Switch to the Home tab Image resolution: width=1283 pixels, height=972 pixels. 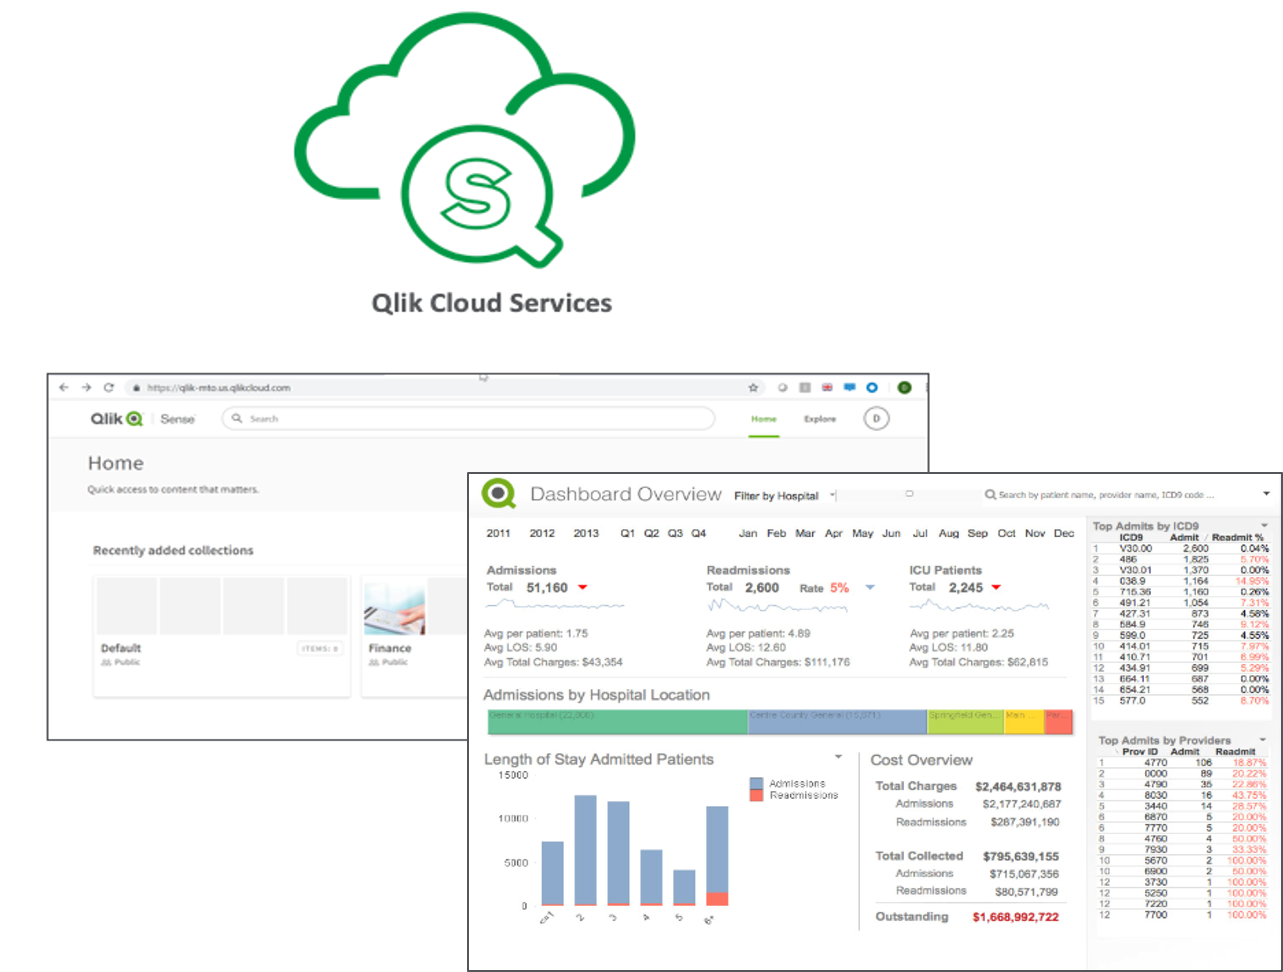pyautogui.click(x=764, y=419)
